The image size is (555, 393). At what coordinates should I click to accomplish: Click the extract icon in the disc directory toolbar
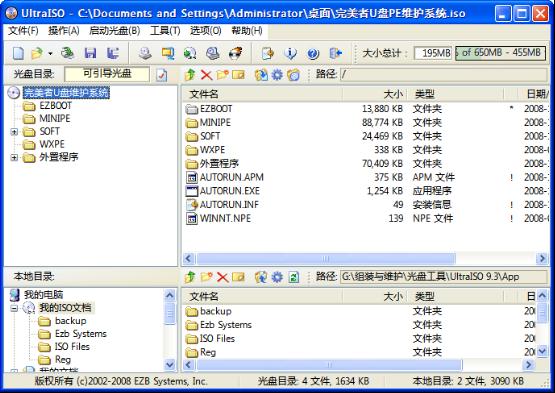(x=261, y=75)
